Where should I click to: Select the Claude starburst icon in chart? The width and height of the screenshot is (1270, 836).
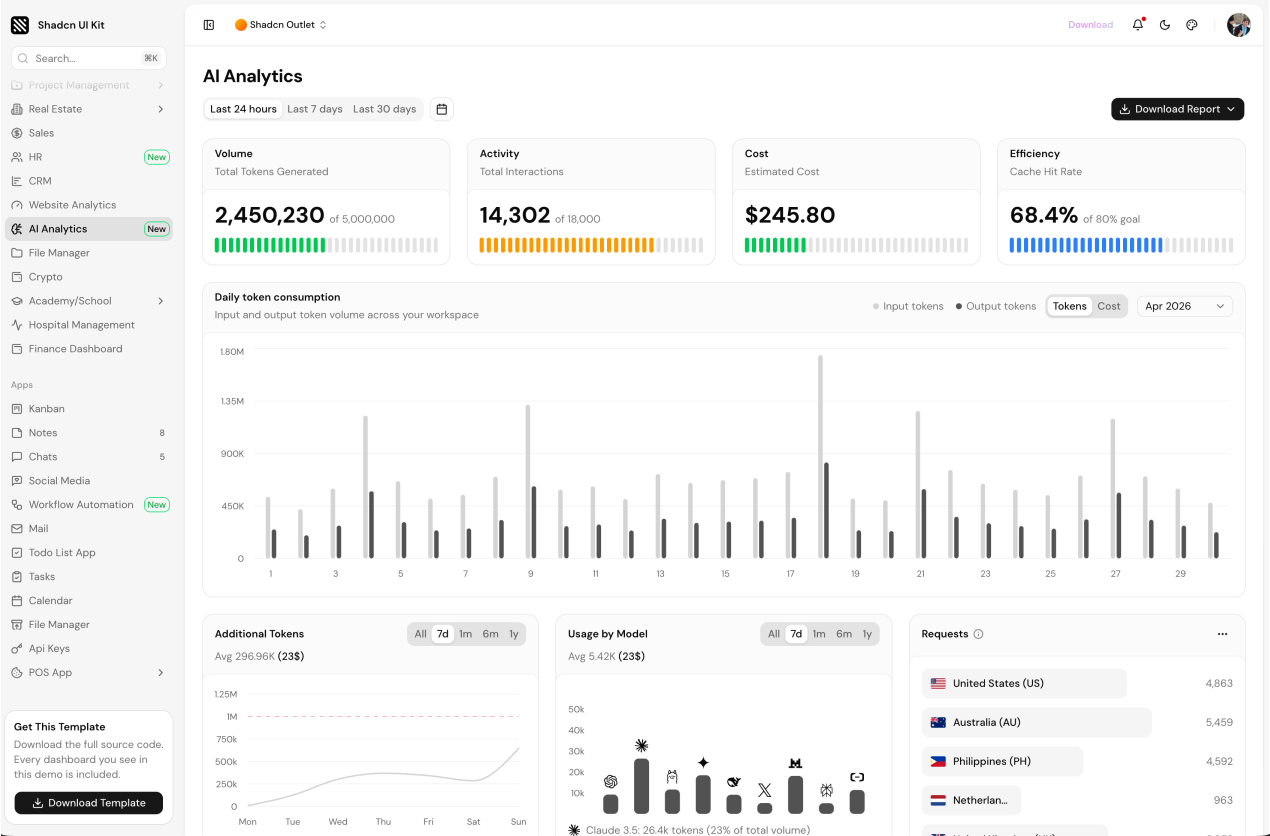641,745
